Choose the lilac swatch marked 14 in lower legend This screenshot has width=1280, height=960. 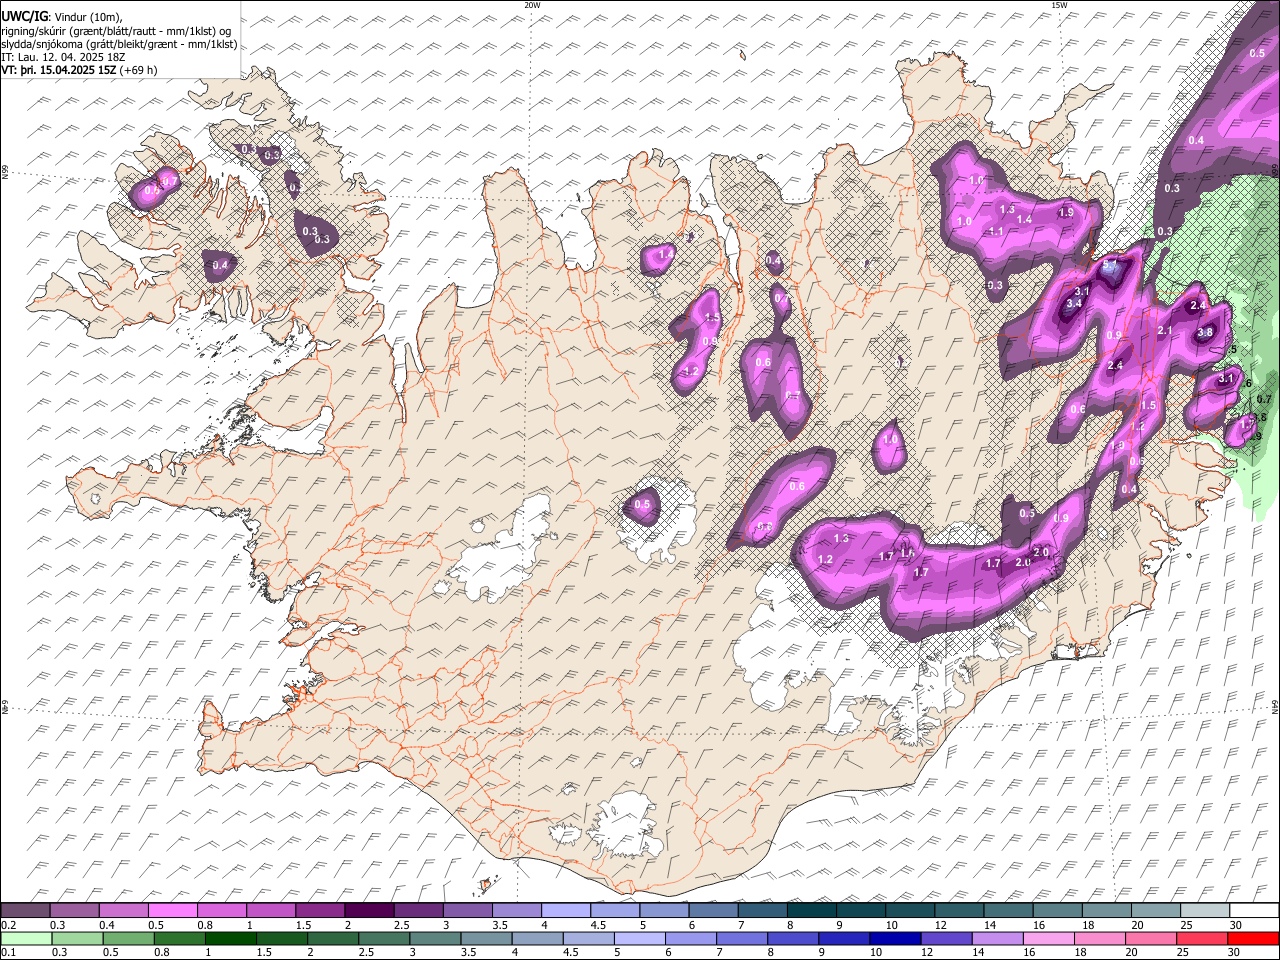tap(997, 938)
